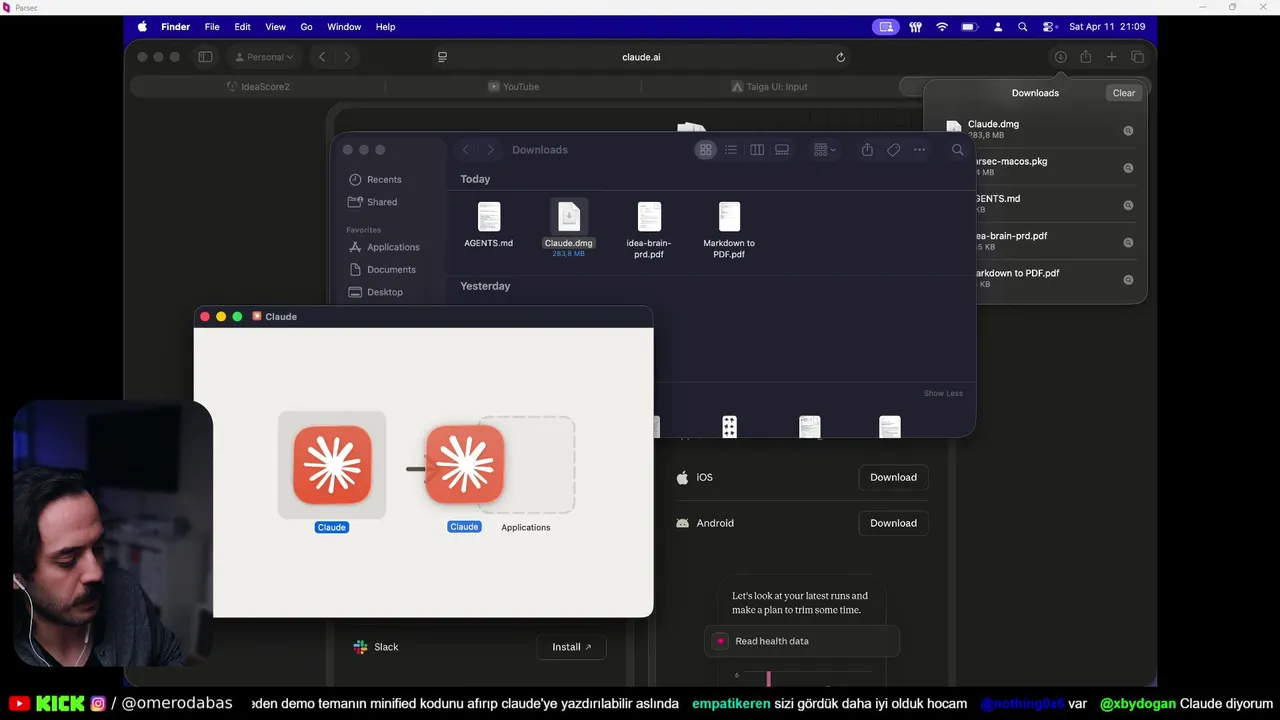Viewport: 1280px width, 720px height.
Task: Open new Safari tab with plus
Action: click(x=1111, y=57)
